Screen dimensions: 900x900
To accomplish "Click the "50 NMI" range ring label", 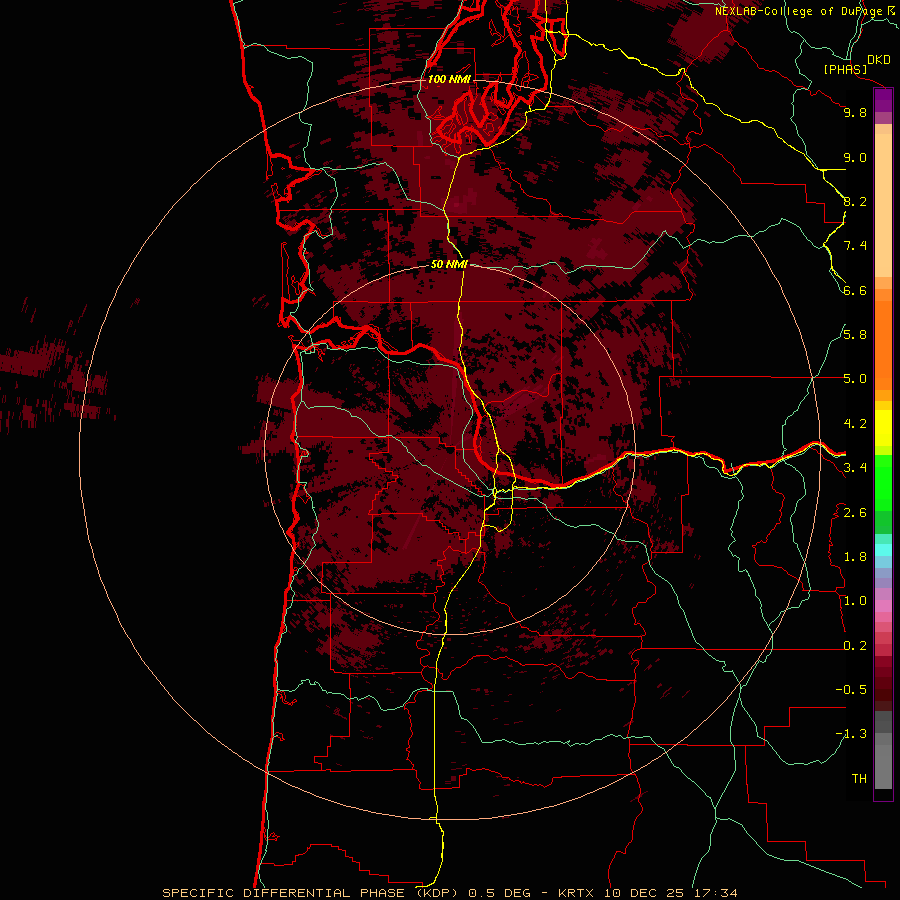I will [x=449, y=265].
